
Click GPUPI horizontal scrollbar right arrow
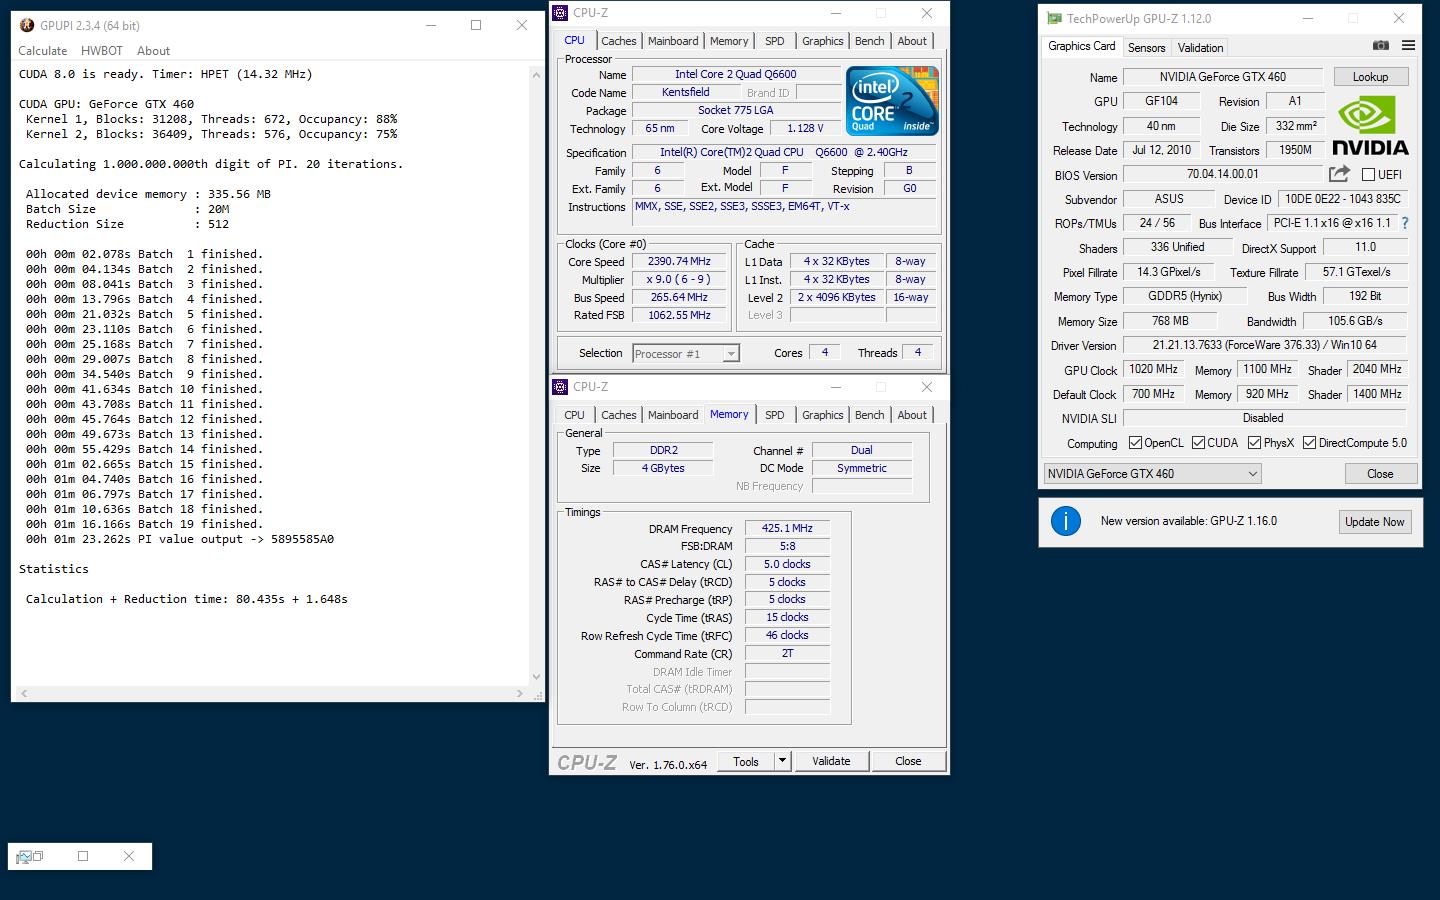[x=520, y=693]
